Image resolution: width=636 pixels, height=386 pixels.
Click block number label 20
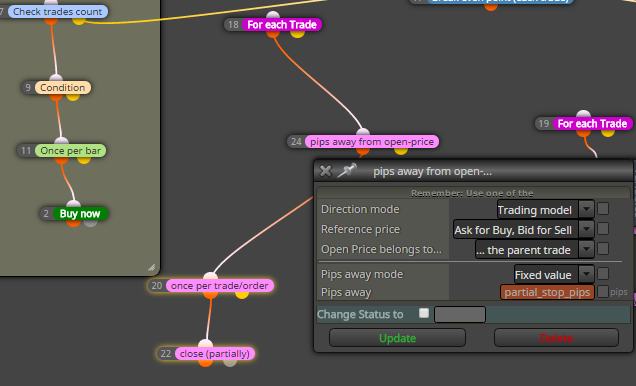[157, 285]
